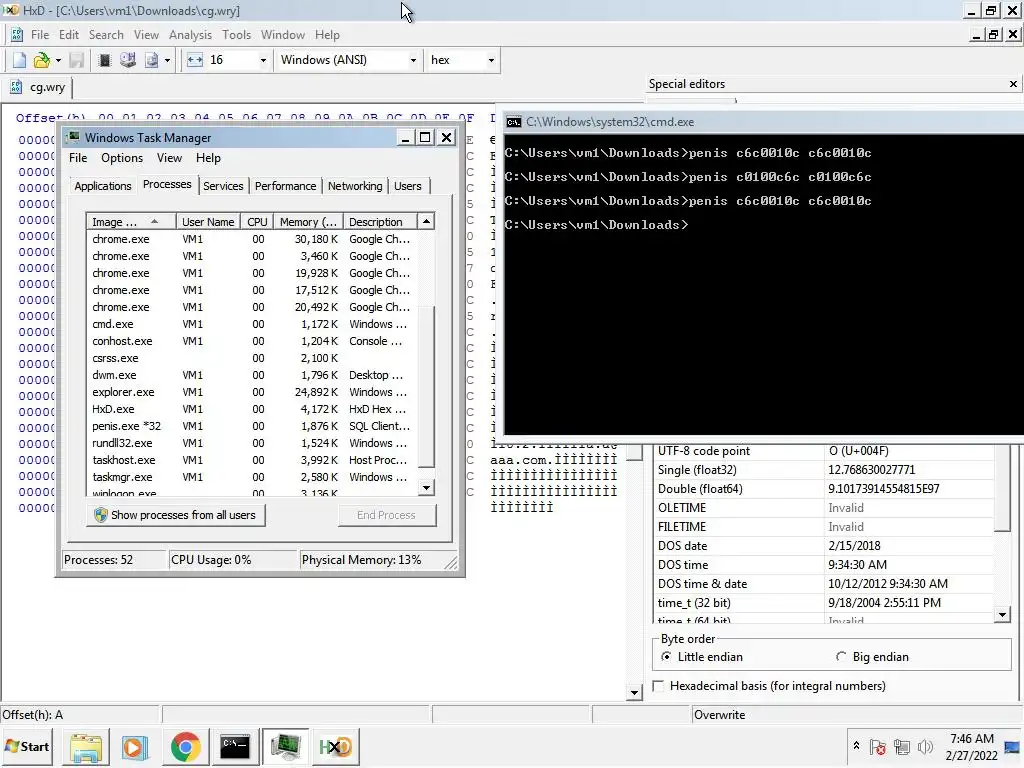Open the Open-file dropdown arrow in HxD toolbar

click(x=58, y=61)
